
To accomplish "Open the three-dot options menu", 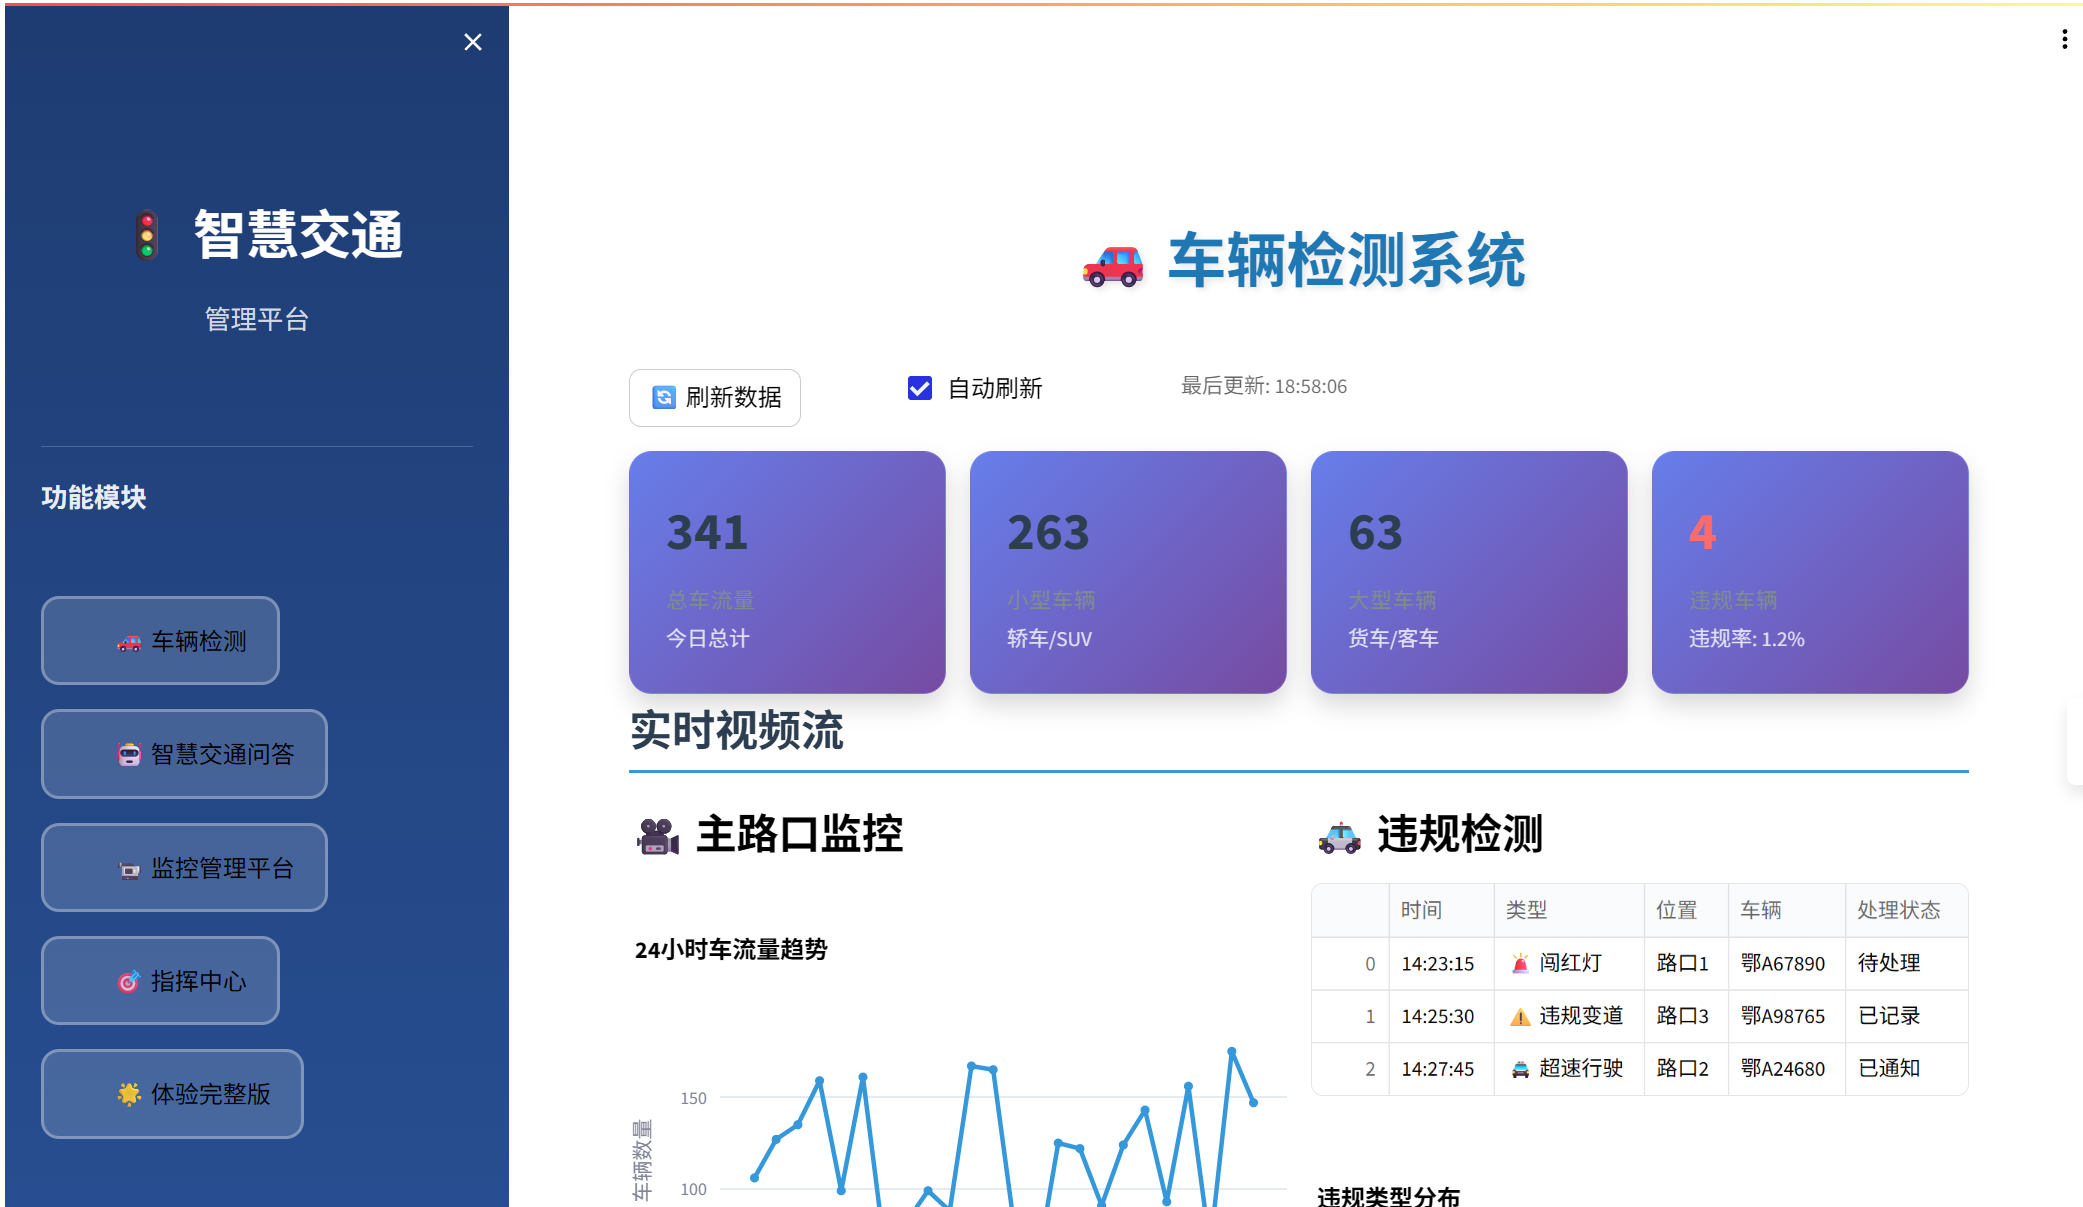I will click(2064, 39).
